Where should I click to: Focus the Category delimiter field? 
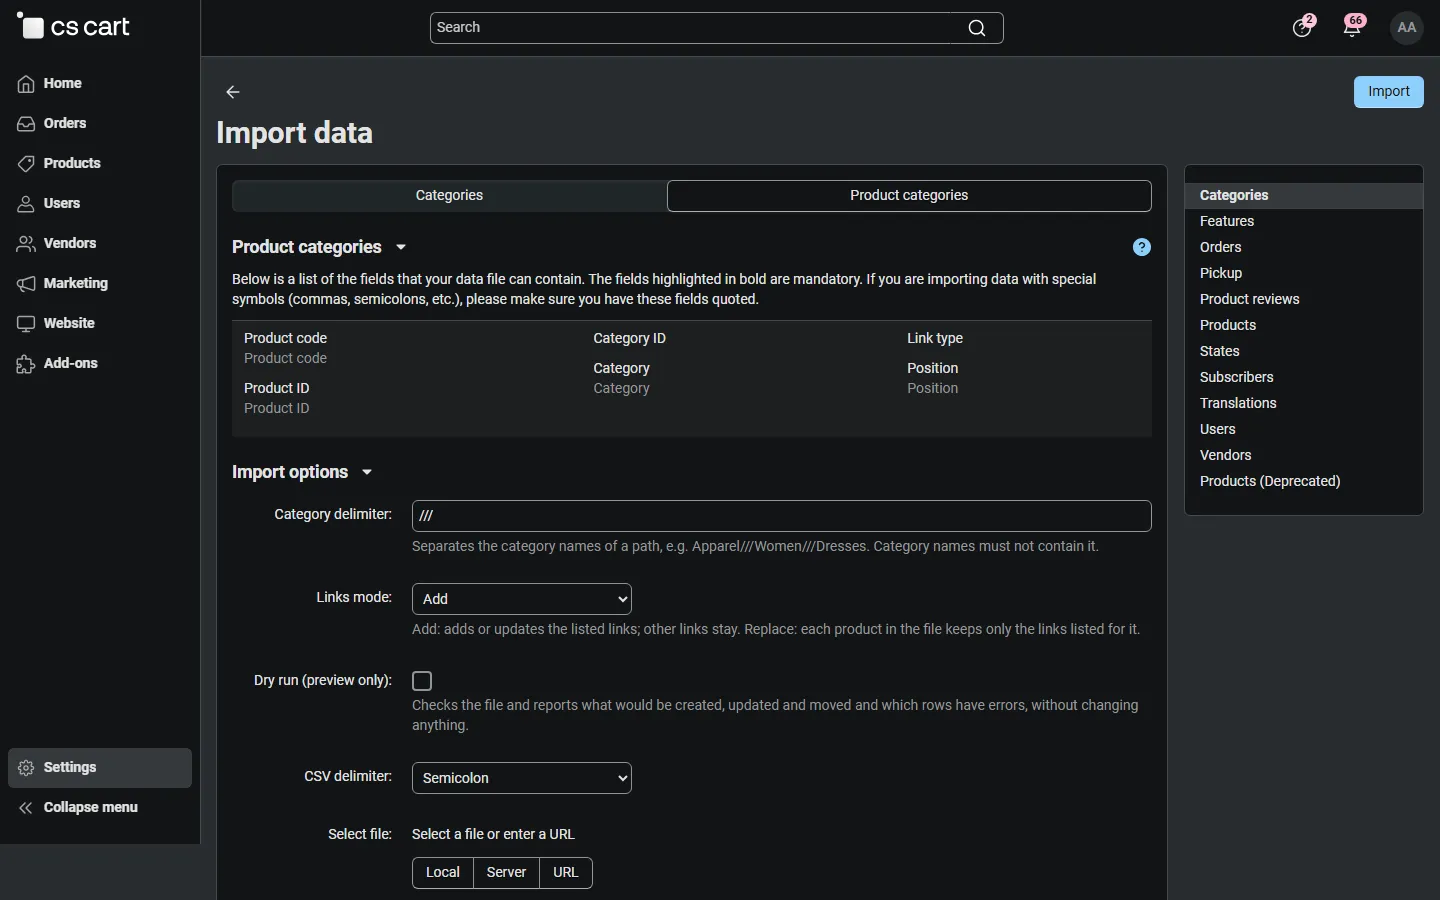[x=782, y=516]
